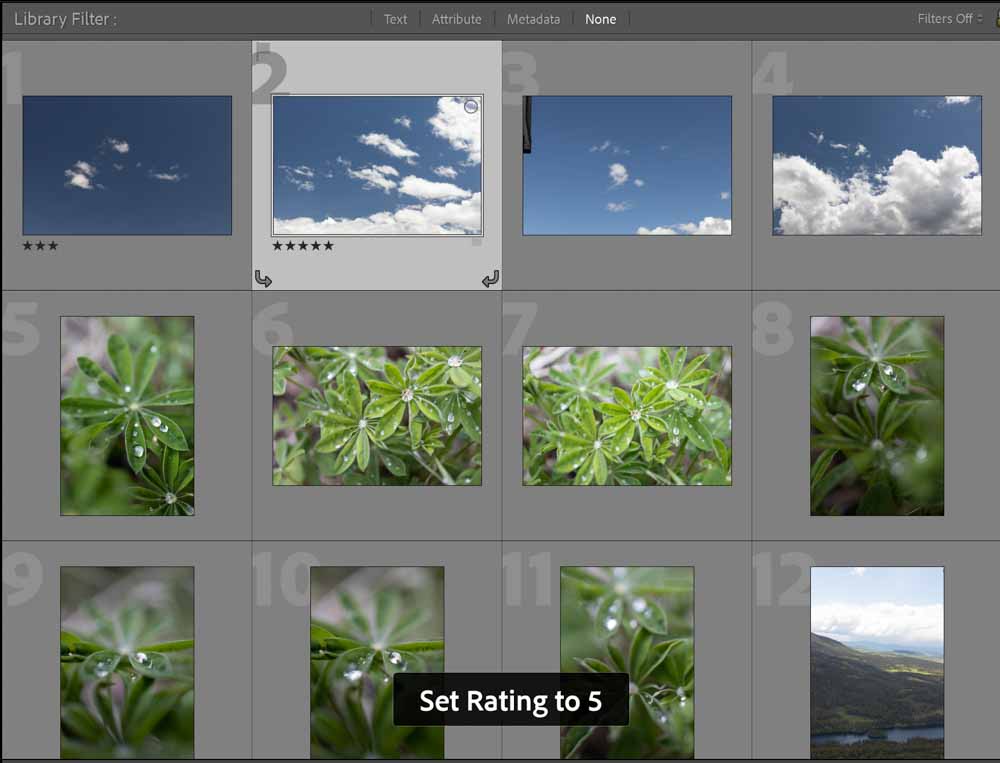Toggle quick collection circle on photo 2
The width and height of the screenshot is (1000, 763).
(x=471, y=107)
